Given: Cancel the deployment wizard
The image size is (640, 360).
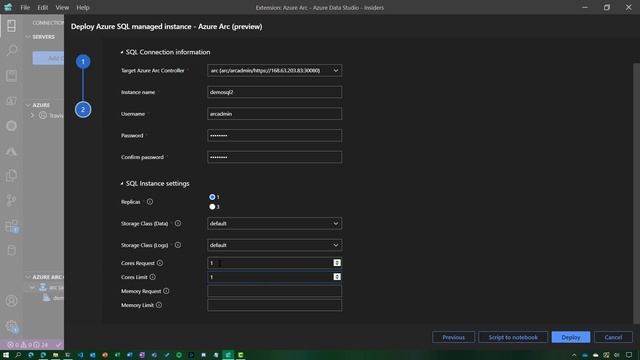Looking at the screenshot, I should click(613, 337).
